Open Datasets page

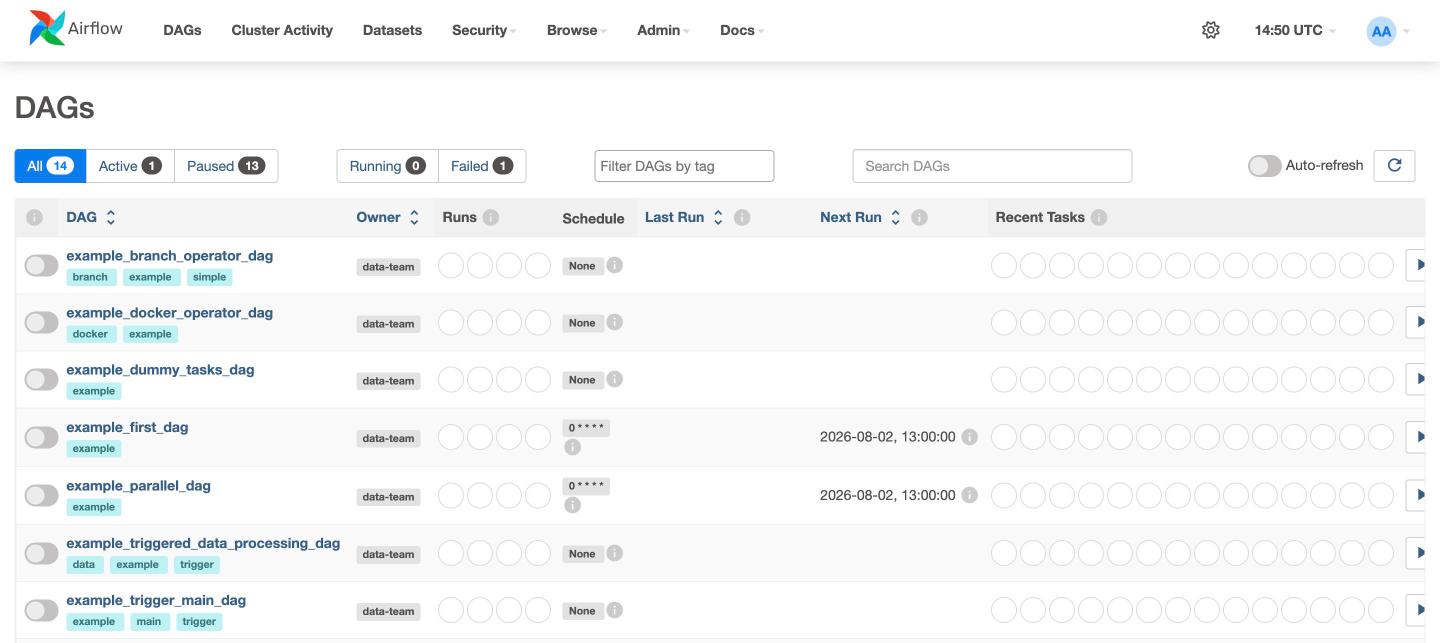pos(392,30)
